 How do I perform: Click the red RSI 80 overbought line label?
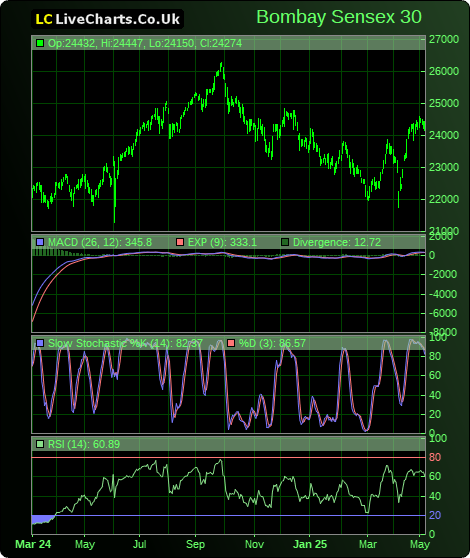pyautogui.click(x=435, y=457)
